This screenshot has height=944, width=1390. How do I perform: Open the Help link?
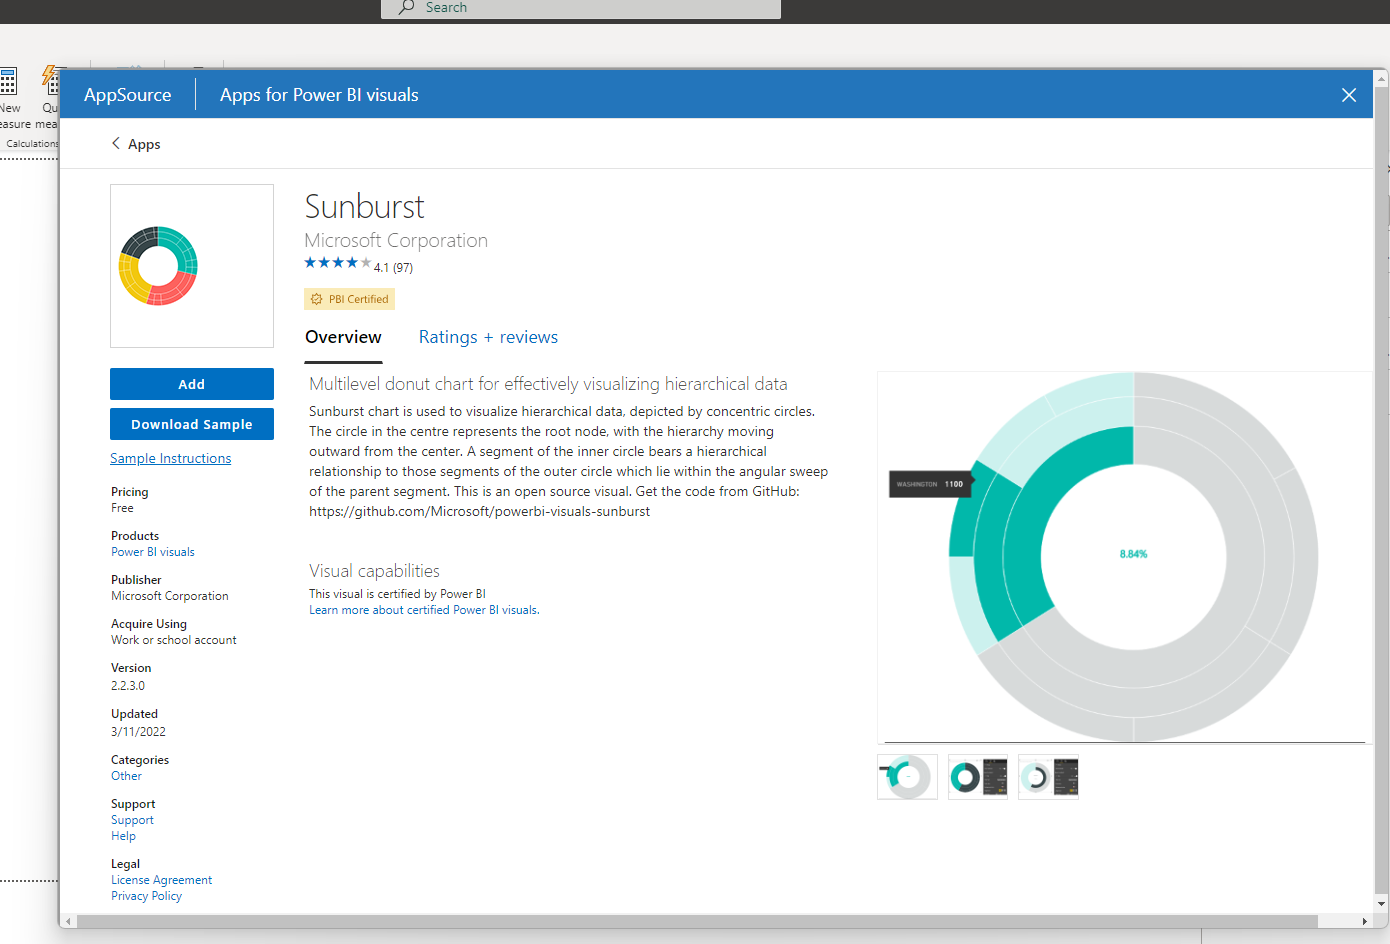pyautogui.click(x=123, y=836)
